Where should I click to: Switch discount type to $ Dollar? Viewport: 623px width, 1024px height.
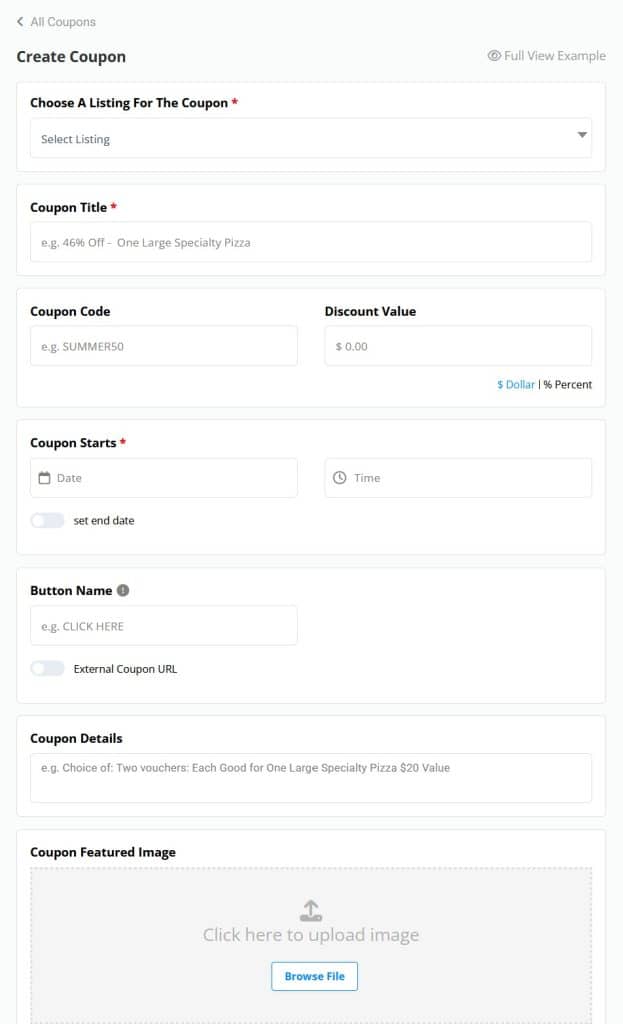tap(516, 385)
